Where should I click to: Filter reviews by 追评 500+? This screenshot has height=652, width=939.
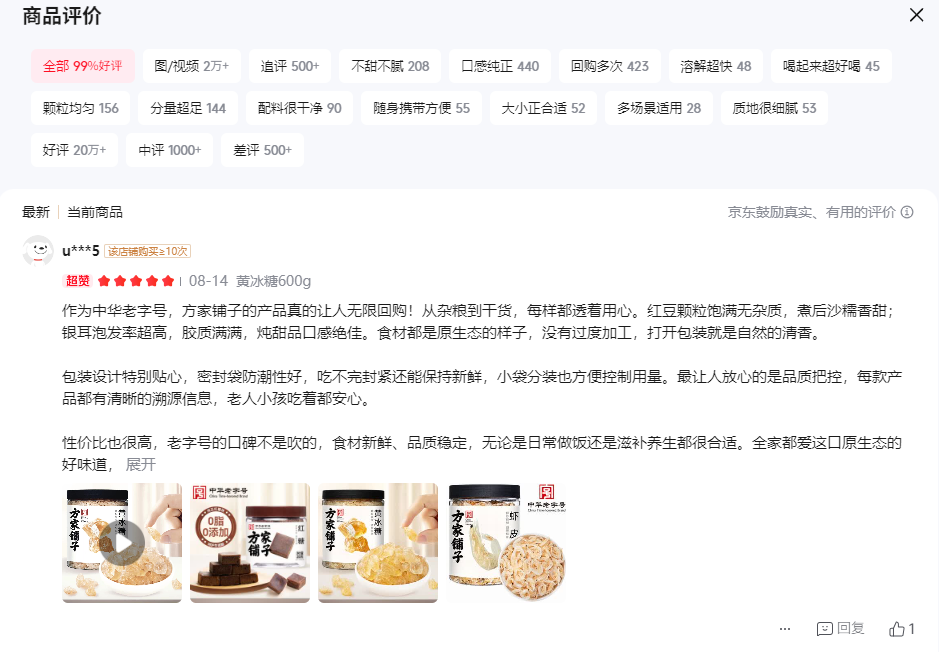(290, 66)
